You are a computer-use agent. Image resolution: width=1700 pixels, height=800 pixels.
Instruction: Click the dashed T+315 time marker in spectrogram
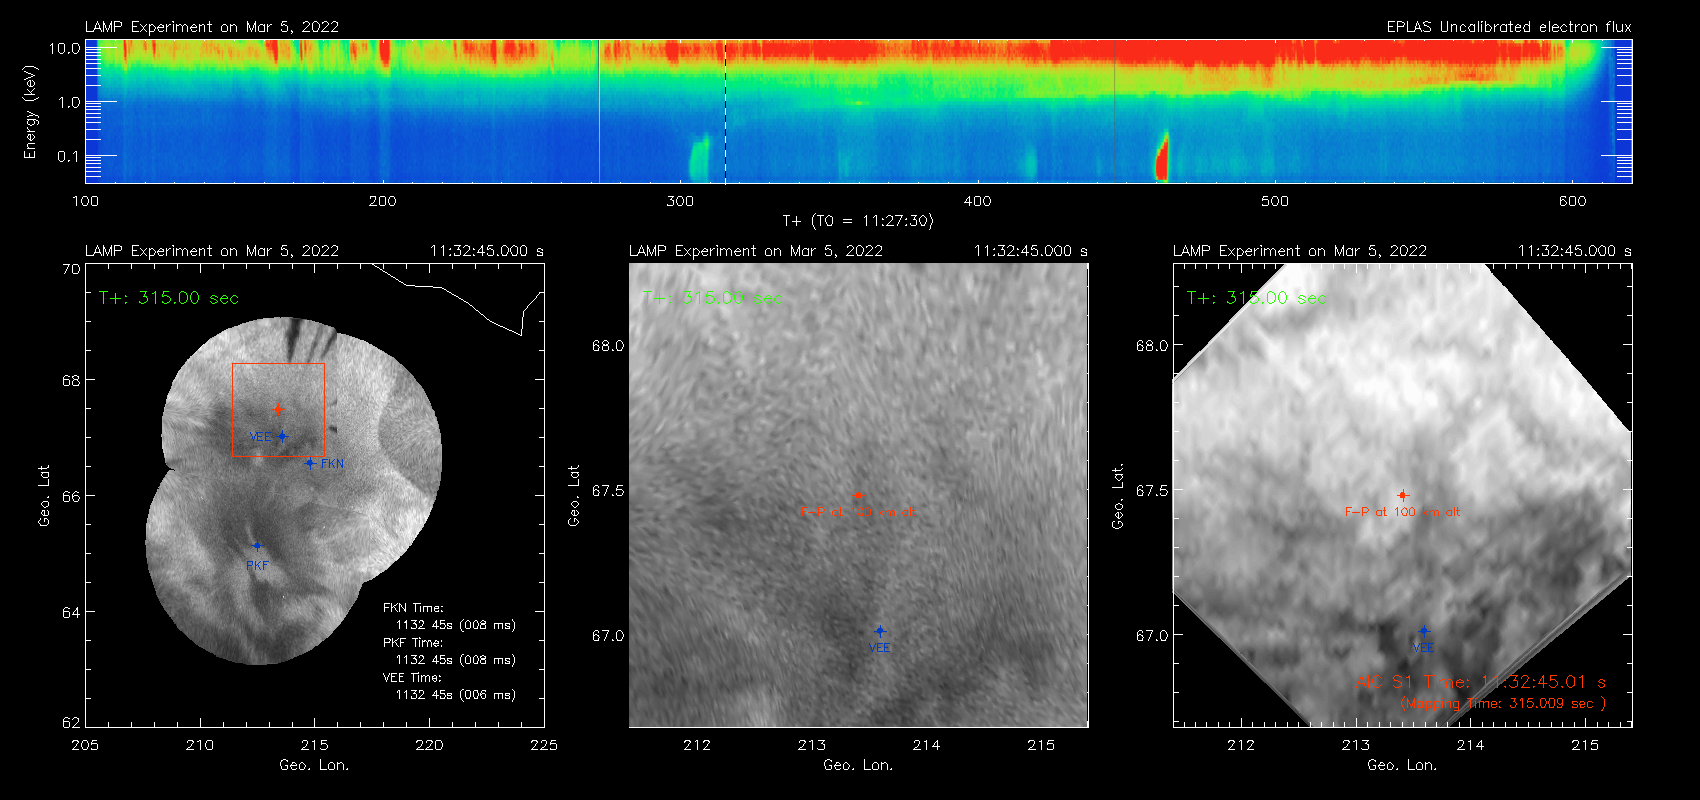[725, 111]
